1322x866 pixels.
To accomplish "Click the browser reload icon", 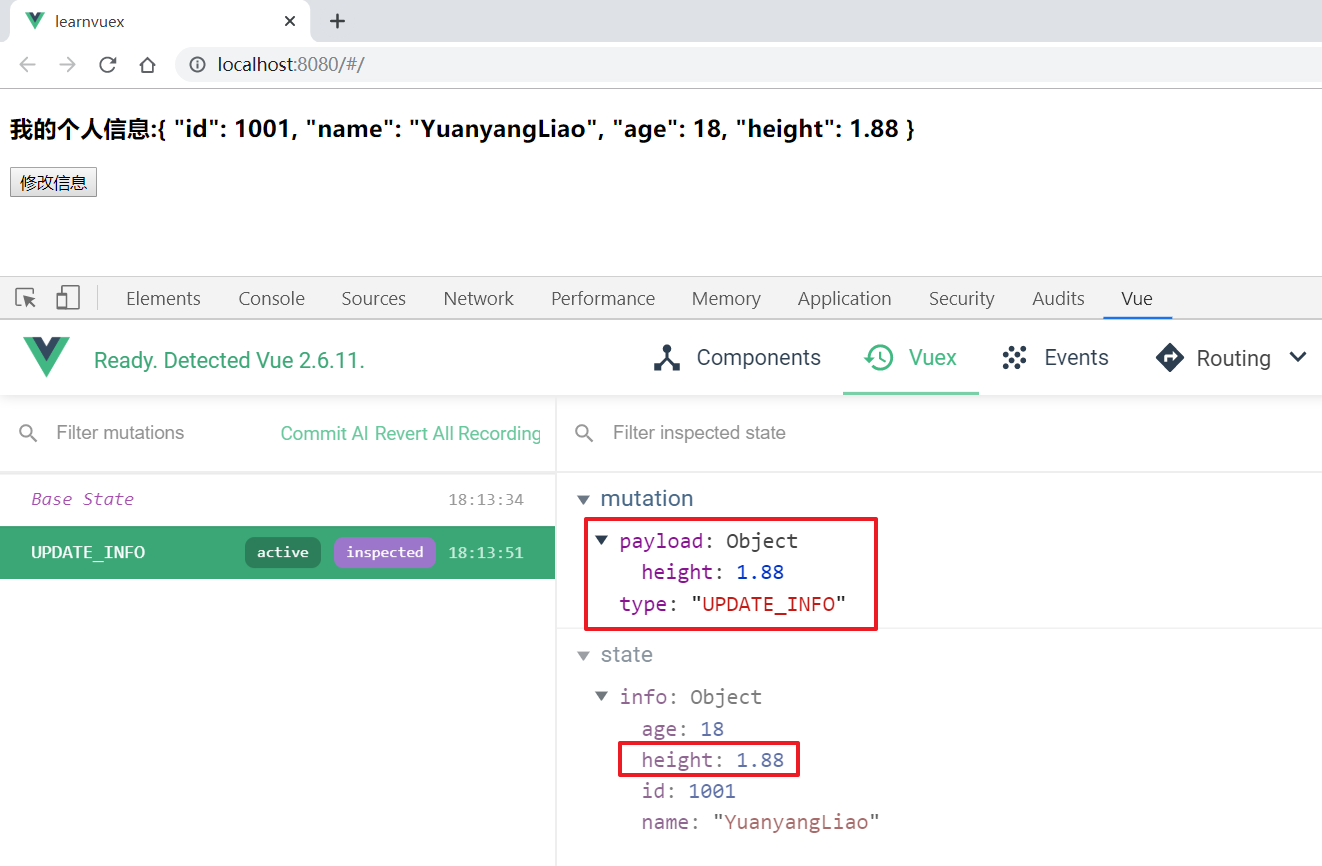I will [107, 65].
